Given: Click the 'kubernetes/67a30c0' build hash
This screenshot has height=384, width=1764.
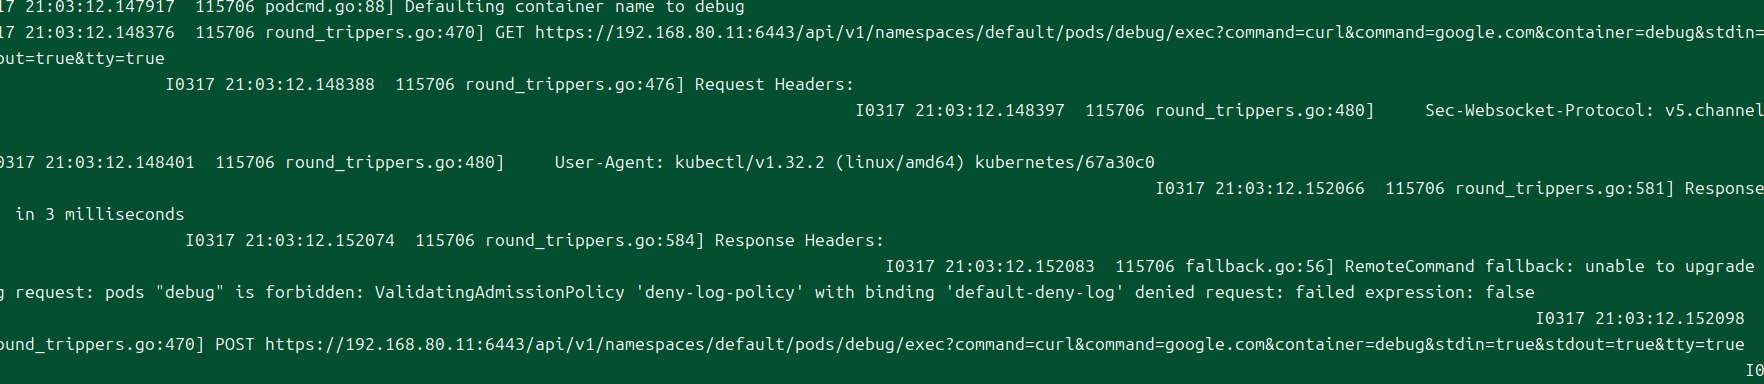Looking at the screenshot, I should click(1065, 163).
